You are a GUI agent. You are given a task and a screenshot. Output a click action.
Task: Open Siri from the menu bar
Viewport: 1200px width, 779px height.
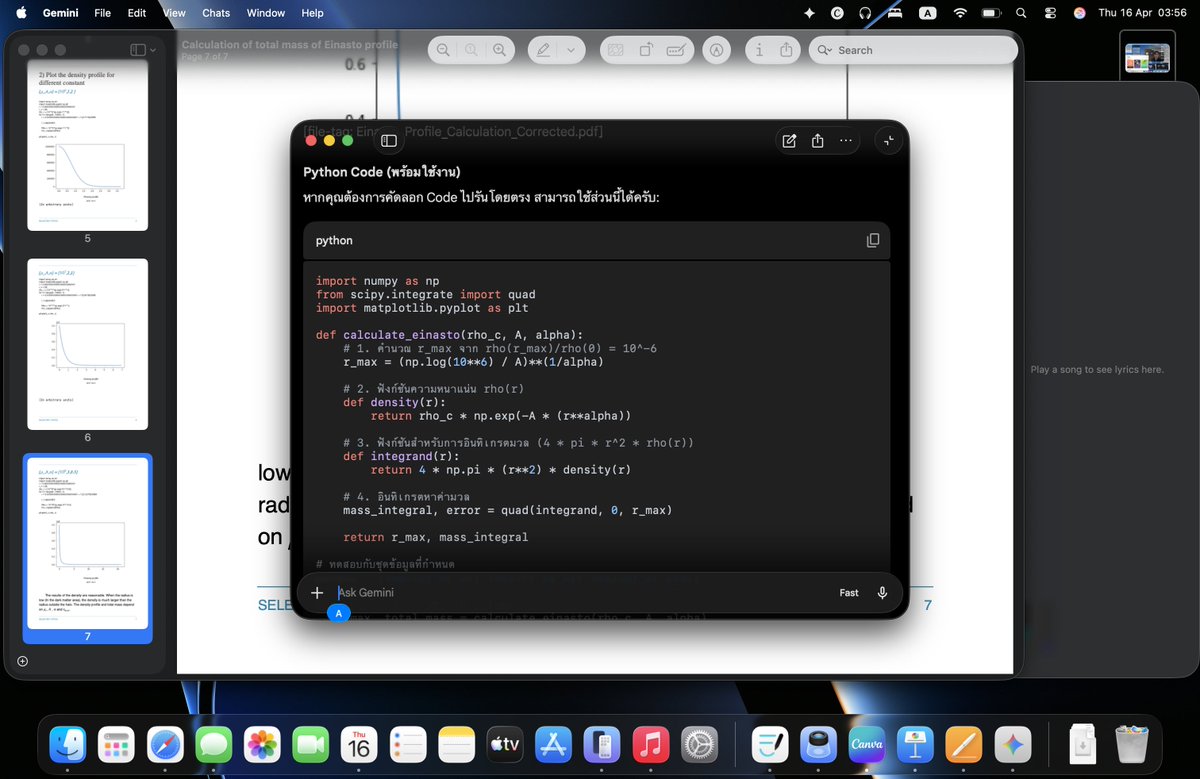coord(1079,13)
